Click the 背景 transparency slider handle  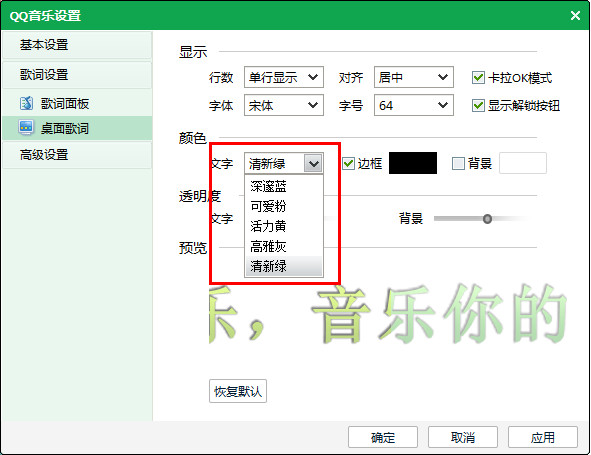(x=487, y=219)
